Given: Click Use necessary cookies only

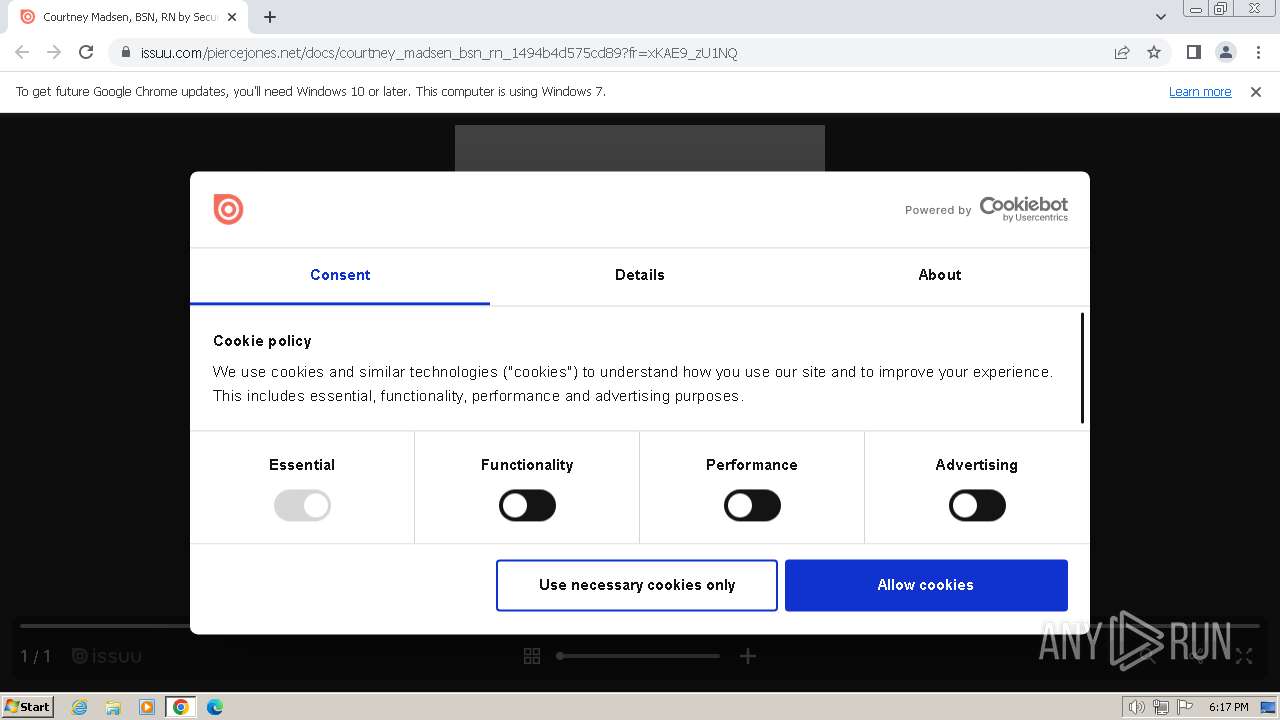Looking at the screenshot, I should (x=637, y=585).
